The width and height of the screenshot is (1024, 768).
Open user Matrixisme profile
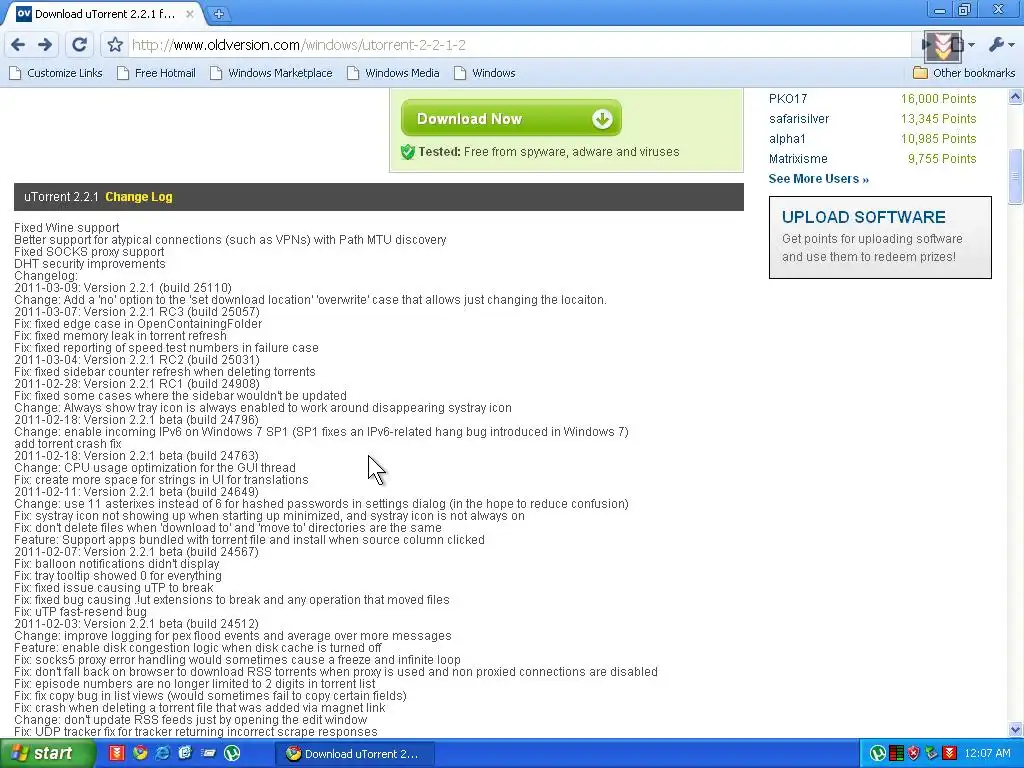pyautogui.click(x=798, y=159)
